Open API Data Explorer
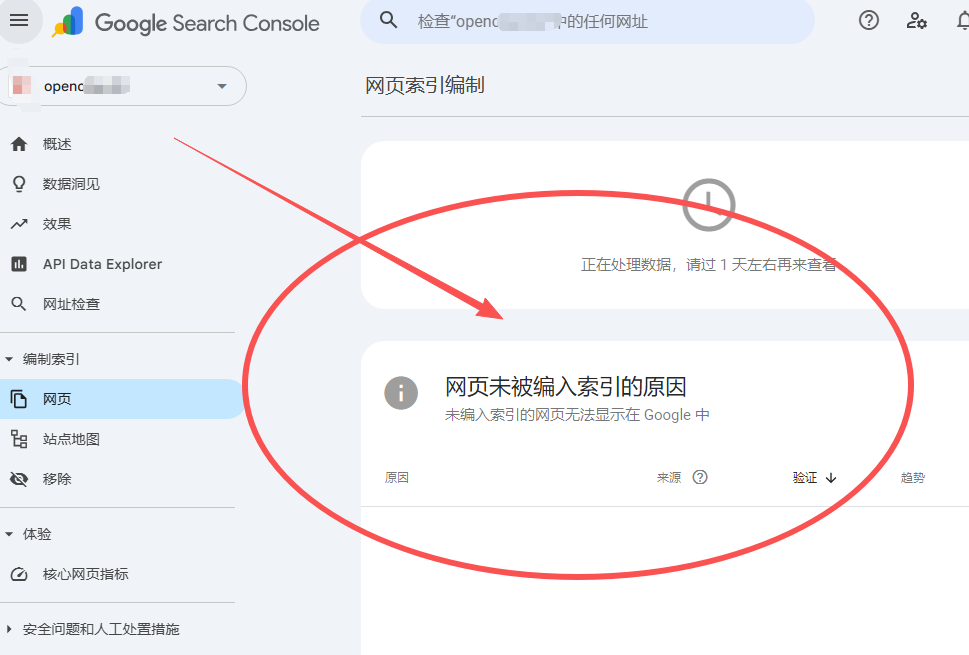Image resolution: width=969 pixels, height=655 pixels. pyautogui.click(x=103, y=264)
